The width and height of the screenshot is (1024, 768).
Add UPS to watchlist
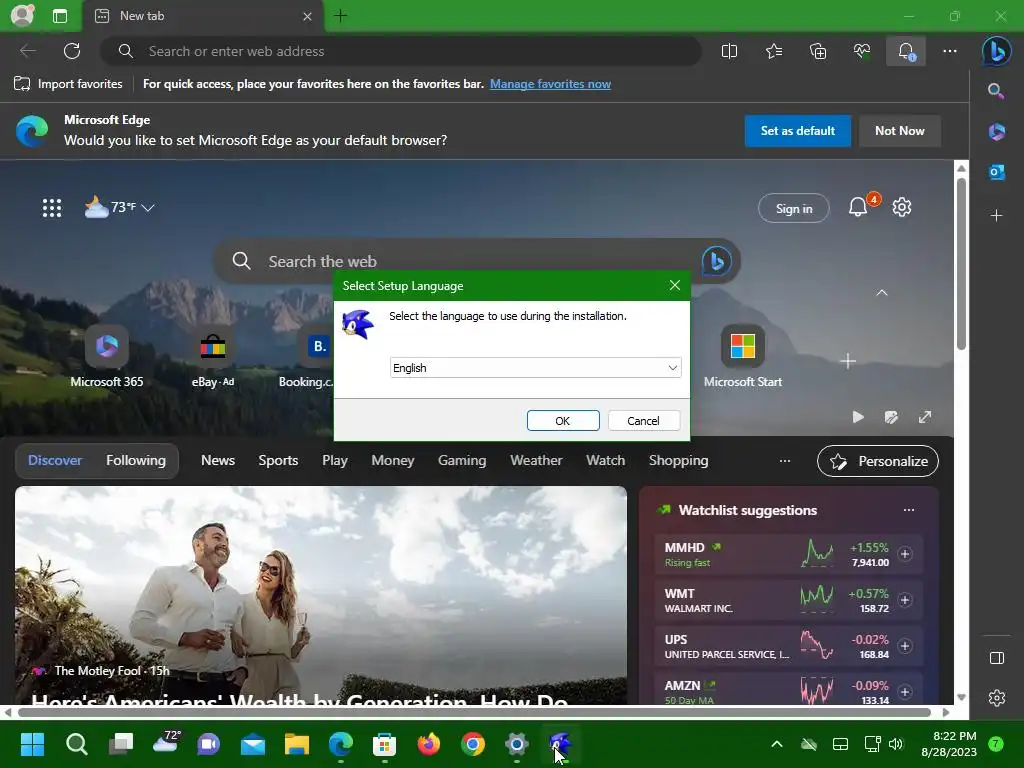point(904,645)
